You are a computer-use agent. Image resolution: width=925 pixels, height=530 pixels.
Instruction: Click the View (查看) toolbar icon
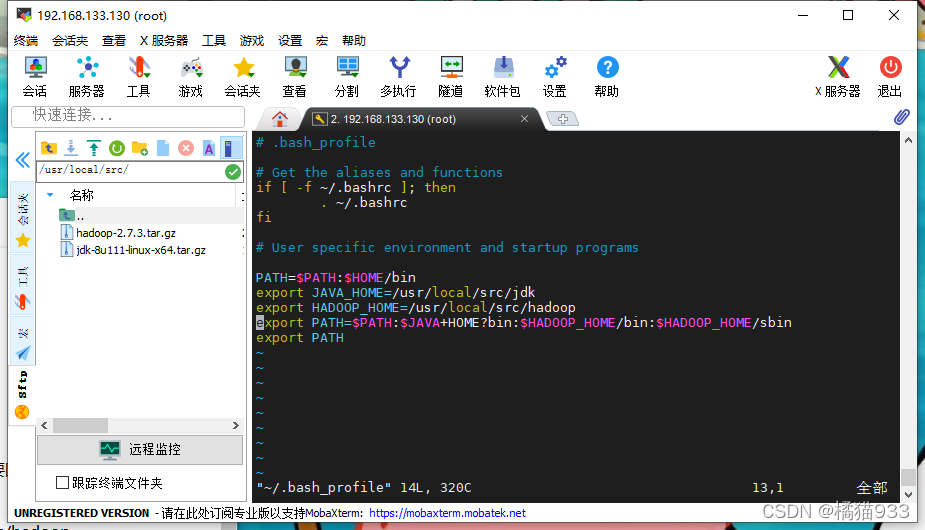coord(294,77)
